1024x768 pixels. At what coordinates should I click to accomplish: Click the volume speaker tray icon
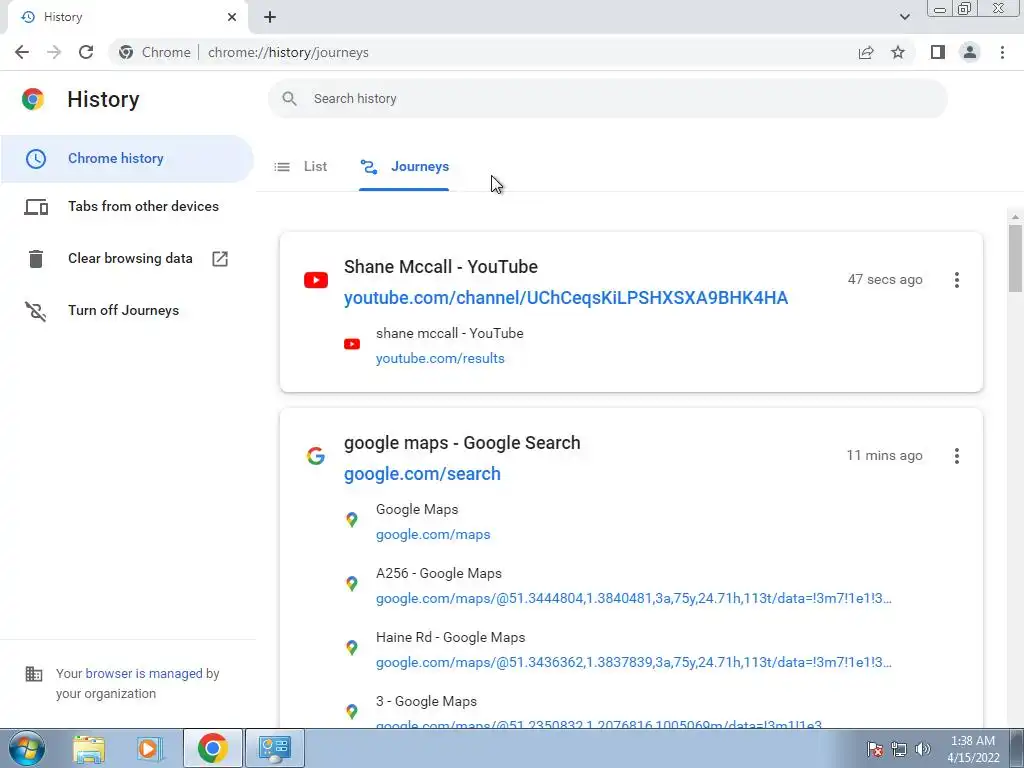pyautogui.click(x=923, y=749)
